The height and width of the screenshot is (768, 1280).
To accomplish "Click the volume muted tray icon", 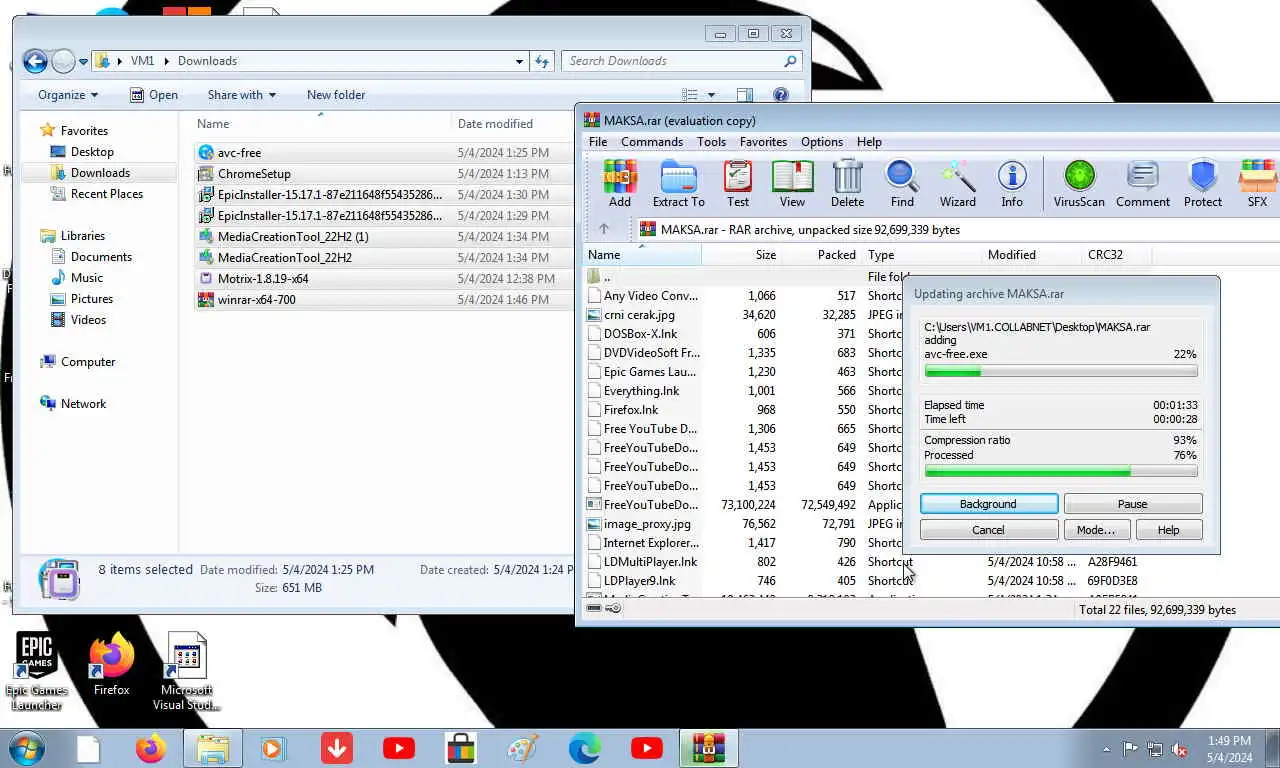I will pyautogui.click(x=1180, y=749).
